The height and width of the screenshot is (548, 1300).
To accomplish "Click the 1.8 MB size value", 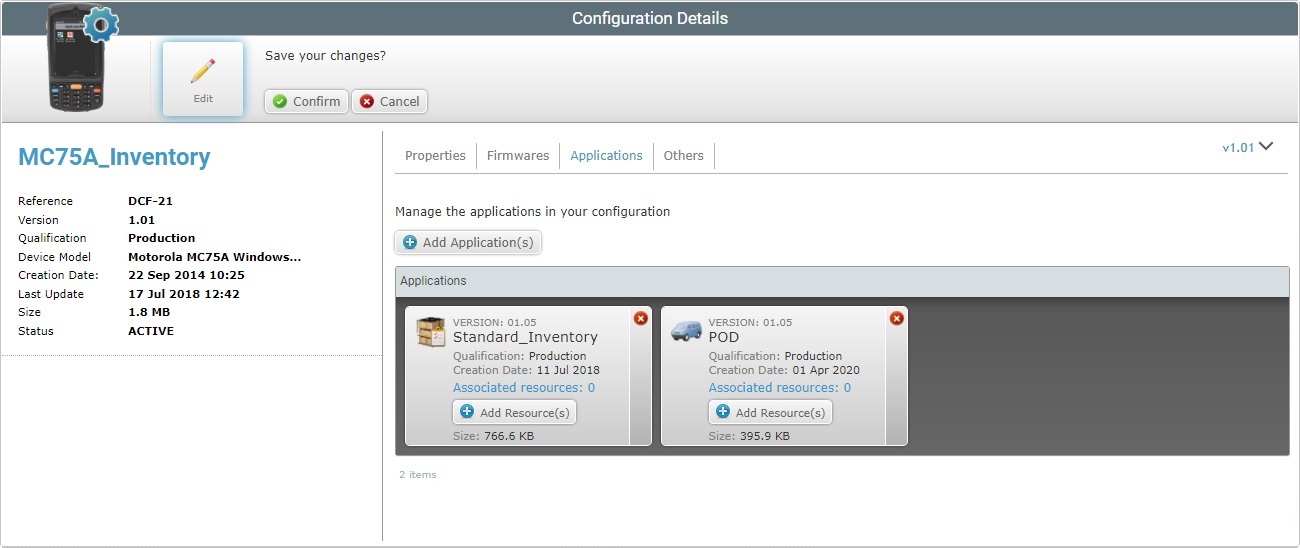I will 148,312.
